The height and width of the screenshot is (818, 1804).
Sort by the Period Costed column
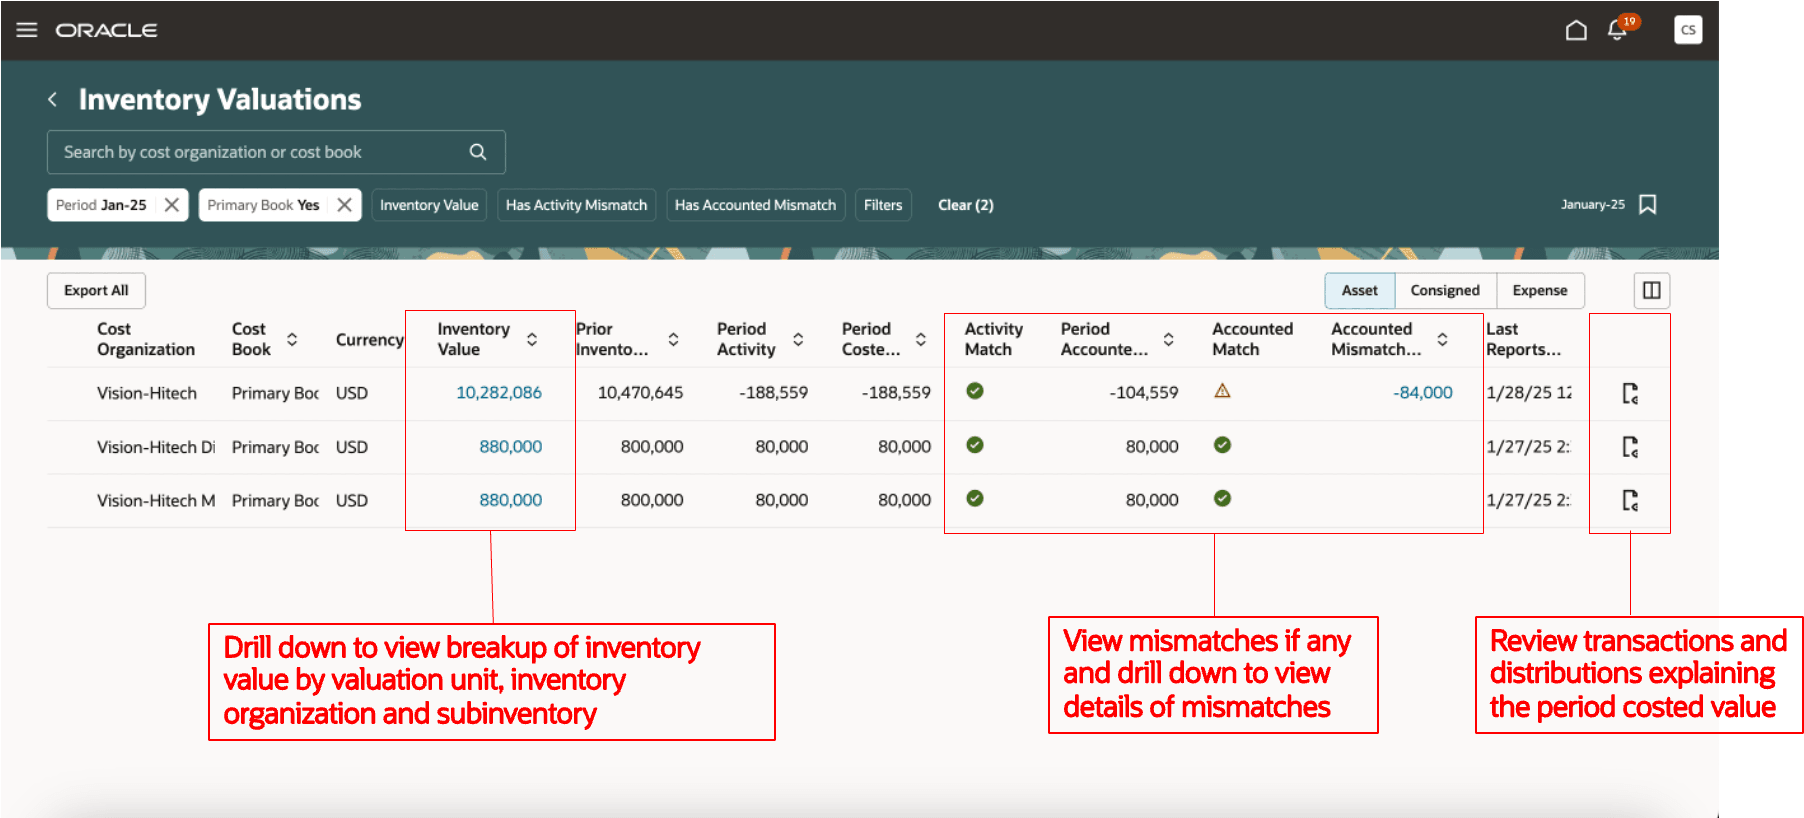tap(921, 339)
